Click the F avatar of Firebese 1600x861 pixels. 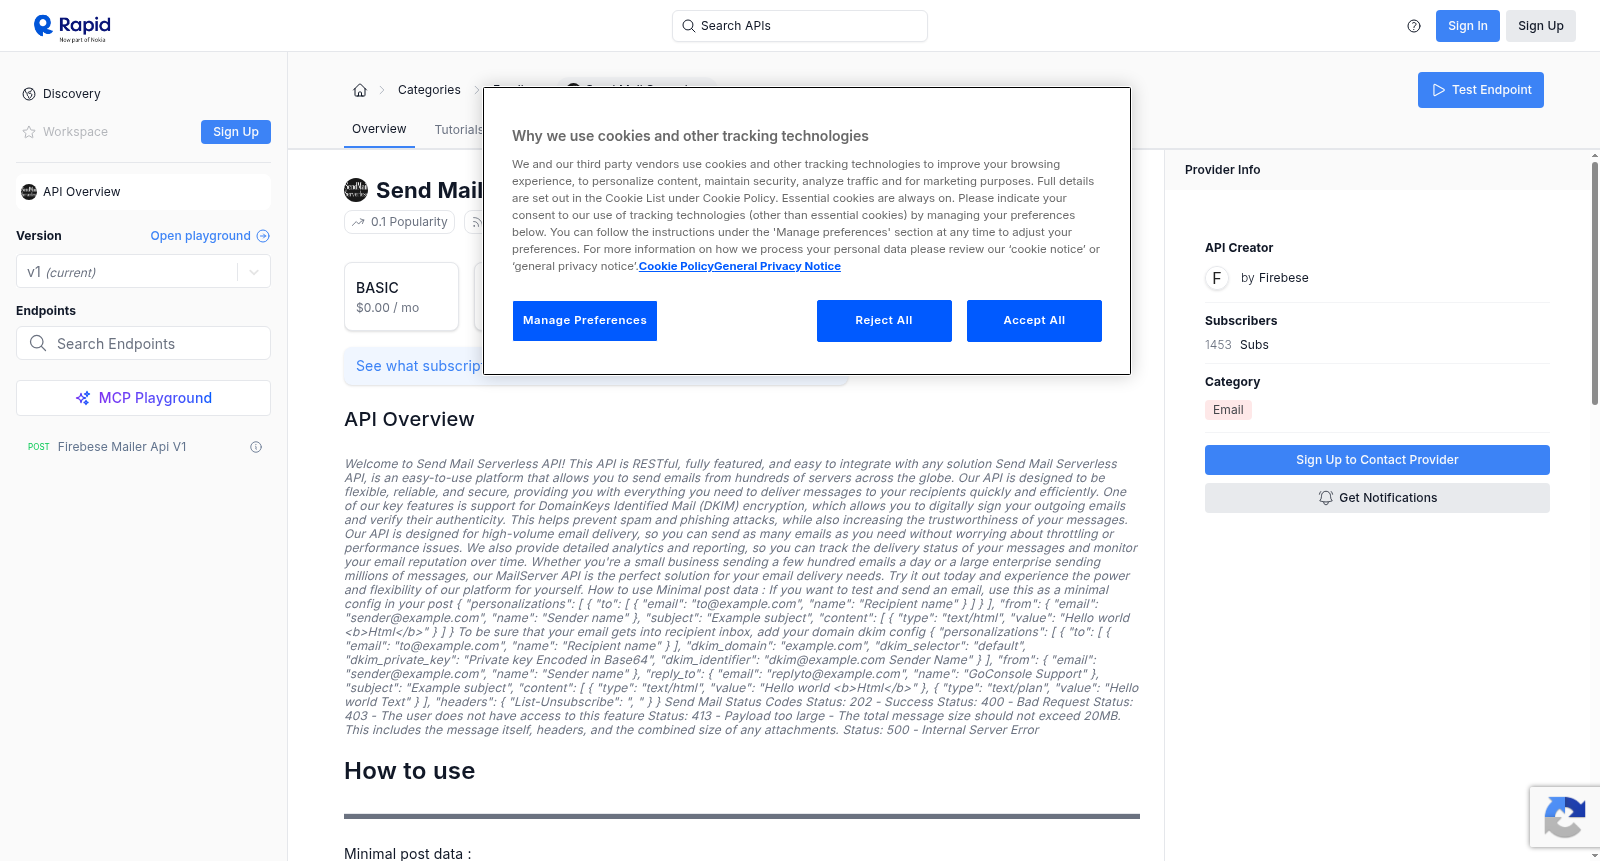click(x=1217, y=278)
